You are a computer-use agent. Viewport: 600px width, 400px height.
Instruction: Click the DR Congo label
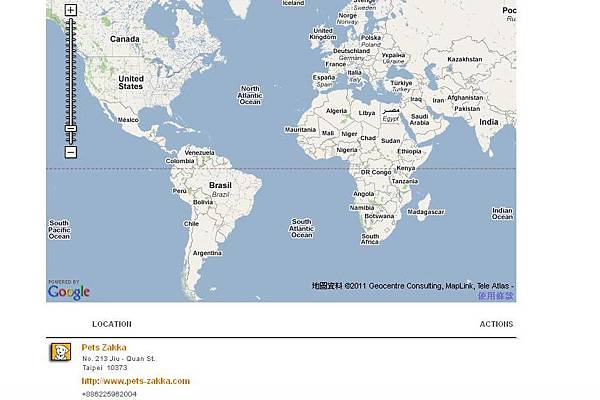(376, 172)
